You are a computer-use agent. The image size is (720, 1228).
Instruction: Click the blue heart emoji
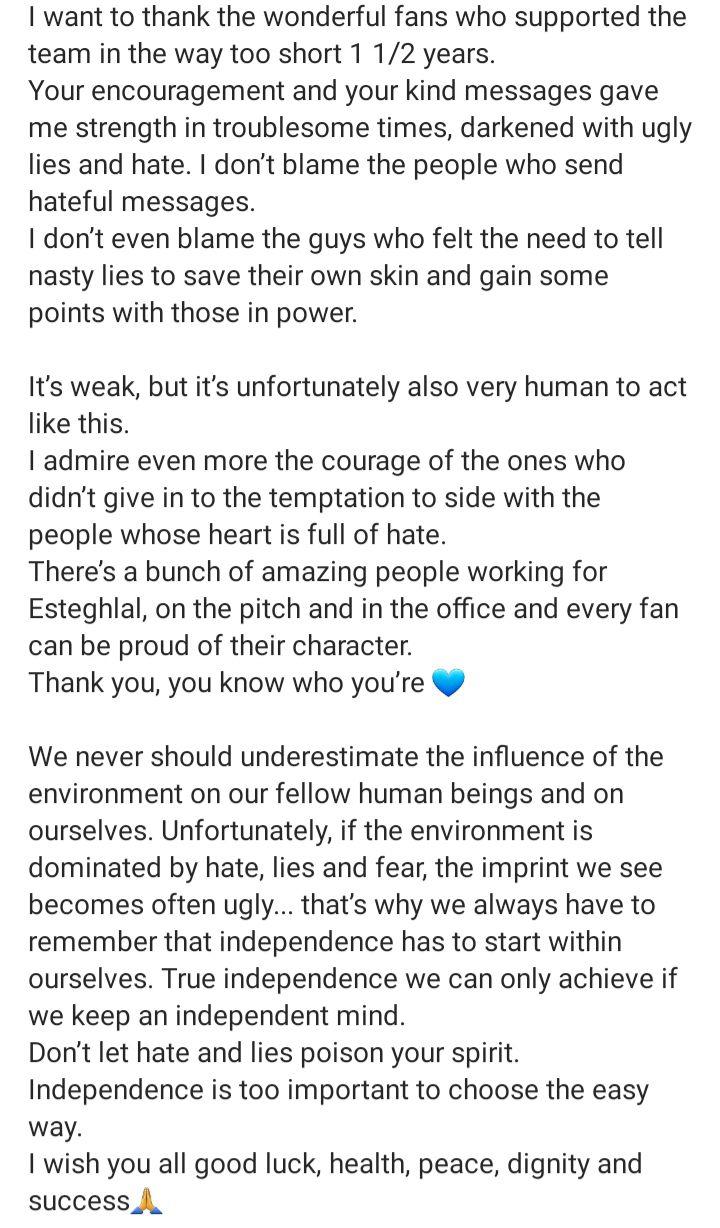point(448,684)
